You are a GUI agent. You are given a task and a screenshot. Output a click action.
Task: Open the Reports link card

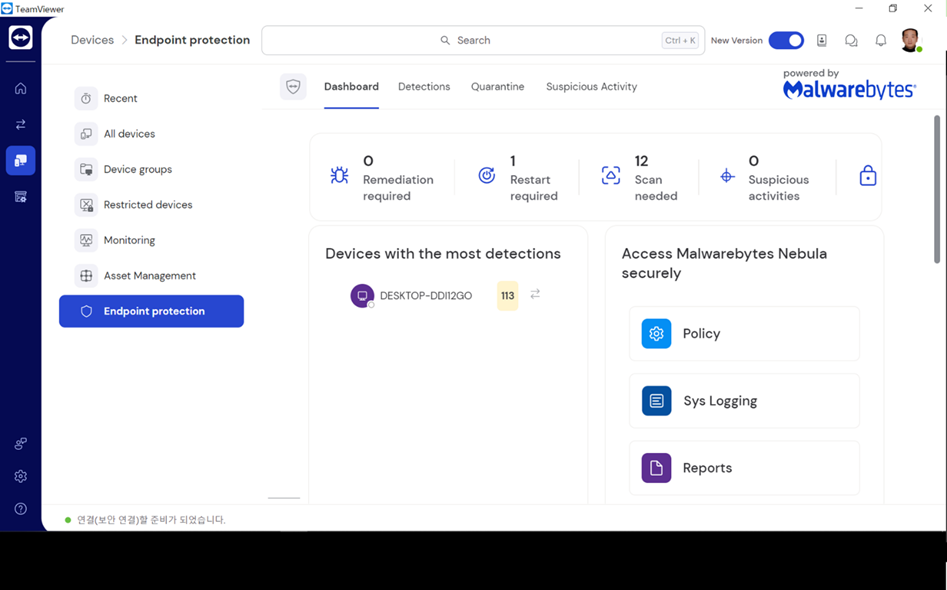744,468
